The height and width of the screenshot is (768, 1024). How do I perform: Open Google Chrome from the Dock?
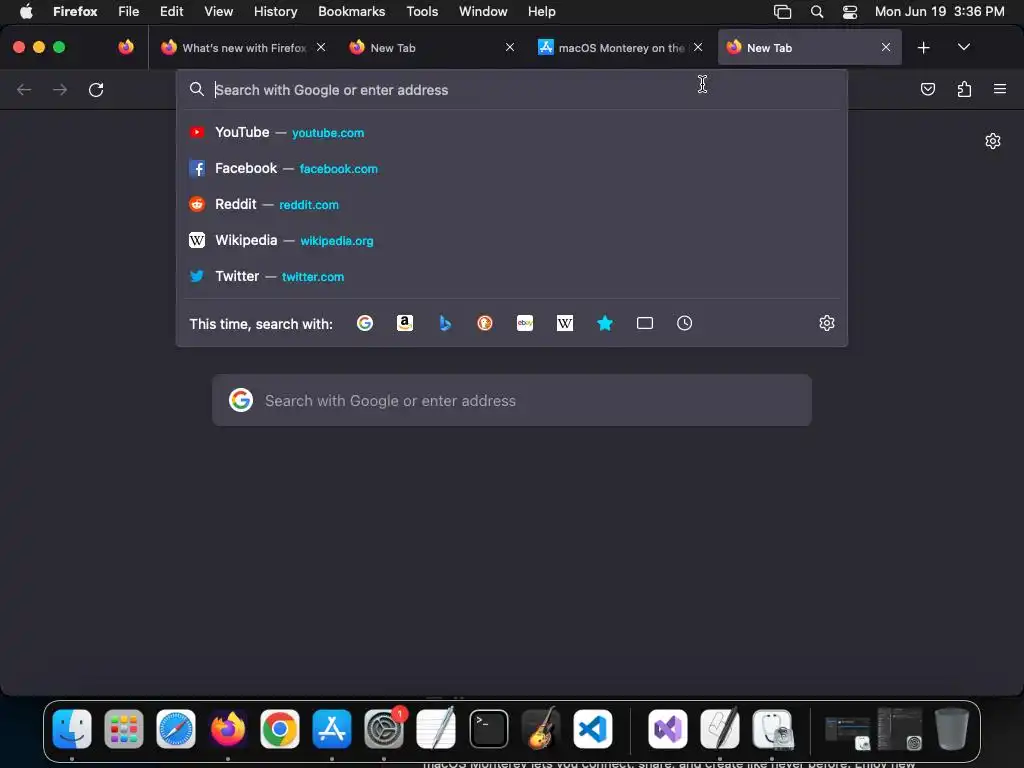point(280,729)
